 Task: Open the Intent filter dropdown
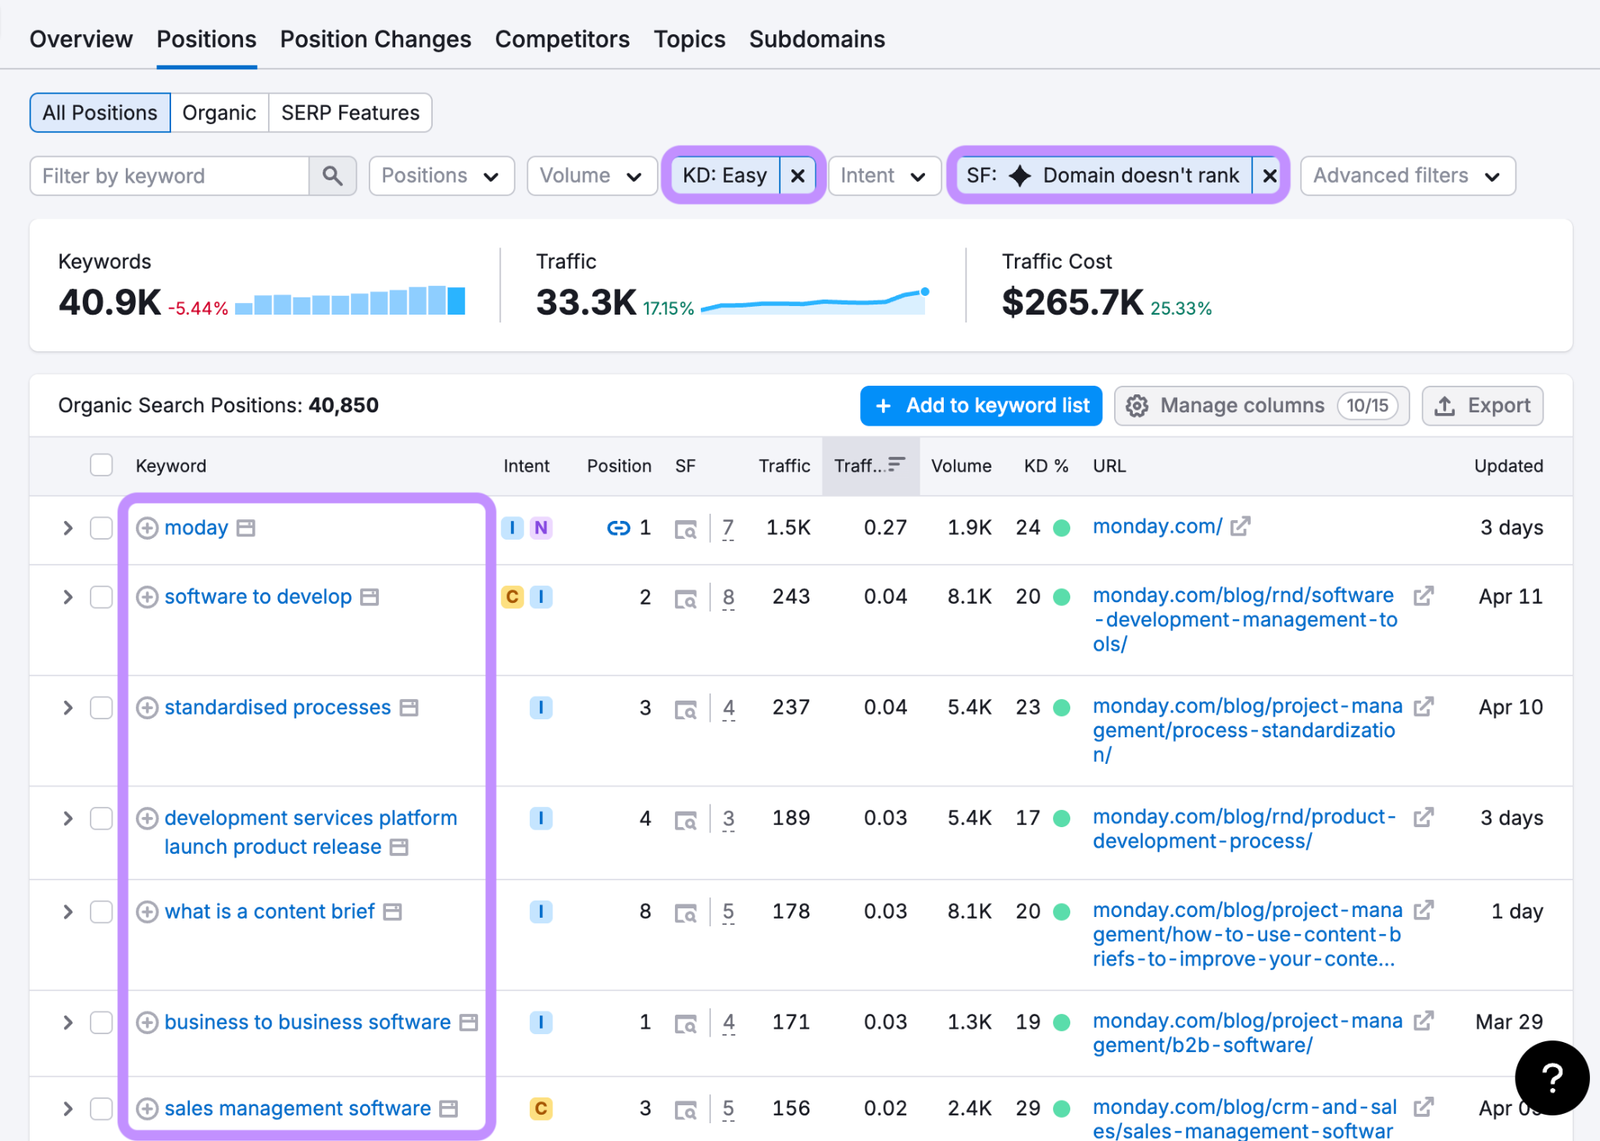pyautogui.click(x=884, y=176)
